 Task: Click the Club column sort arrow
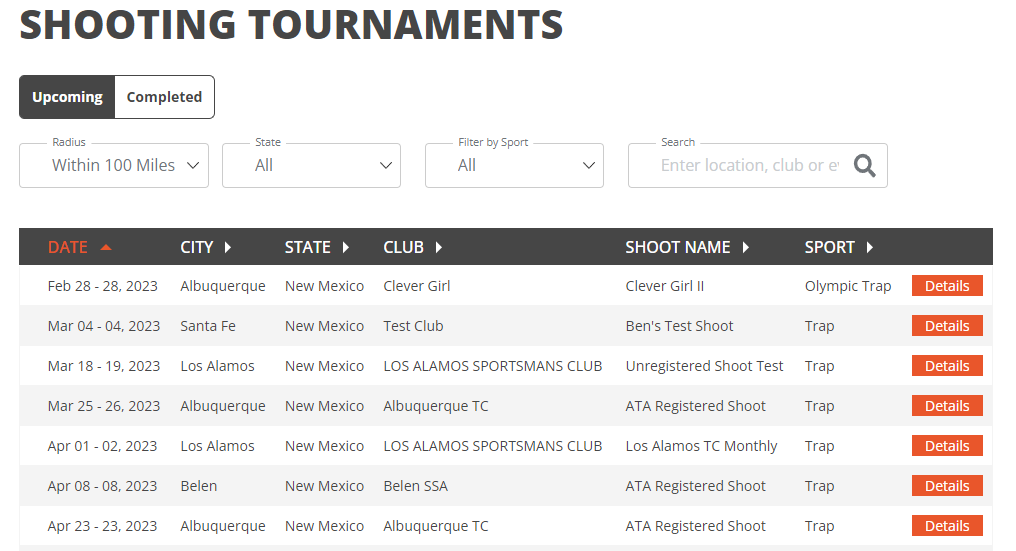[x=439, y=247]
